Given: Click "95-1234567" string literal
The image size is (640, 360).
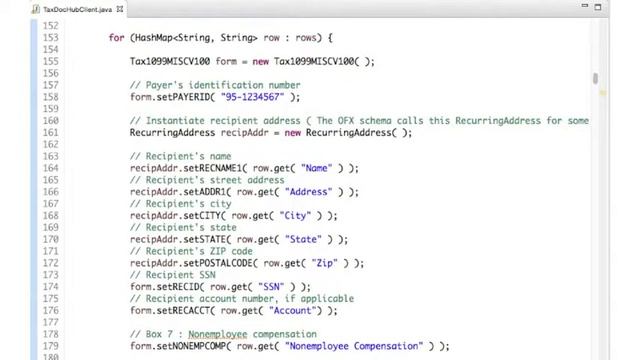Looking at the screenshot, I should pyautogui.click(x=252, y=97).
